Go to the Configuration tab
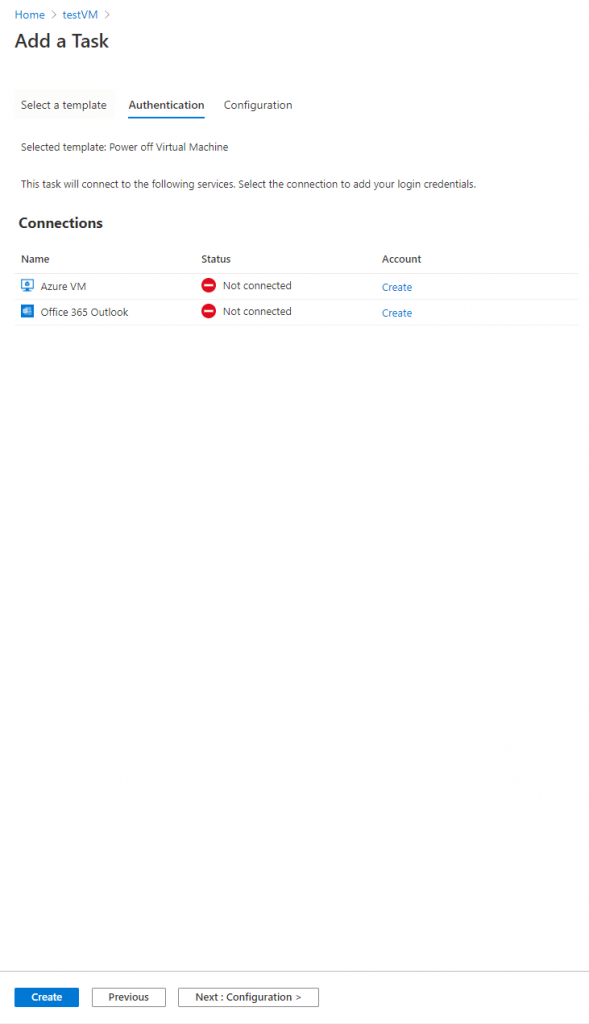This screenshot has height=1024, width=589. pos(258,105)
